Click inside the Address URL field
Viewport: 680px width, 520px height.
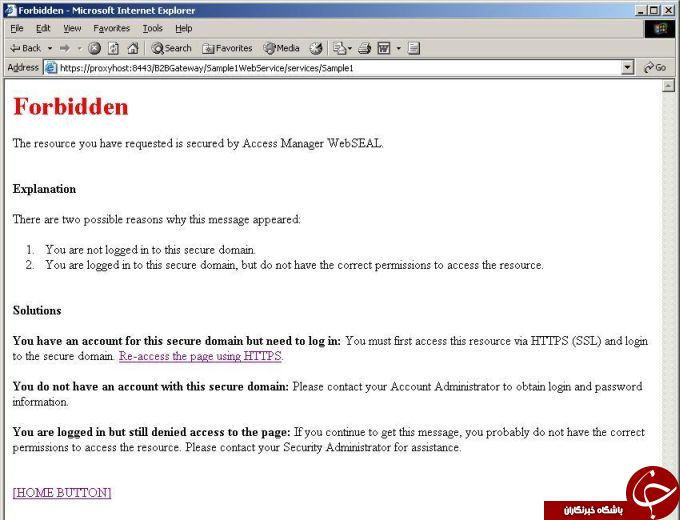tap(338, 68)
